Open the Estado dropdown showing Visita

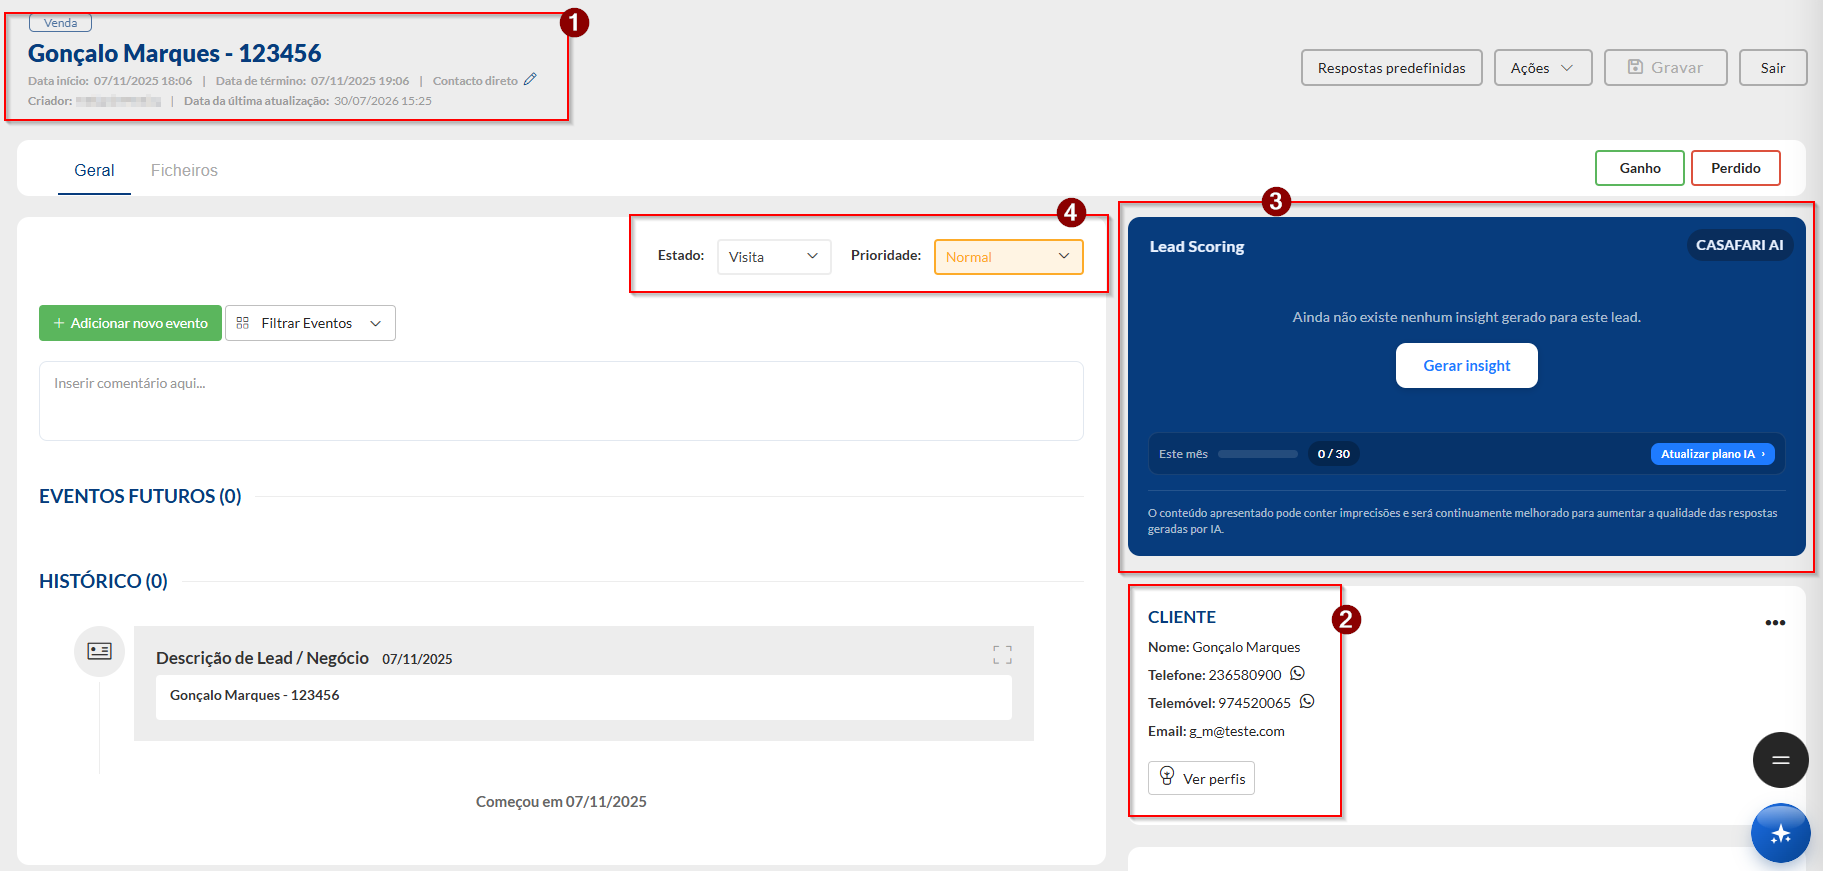pos(774,257)
